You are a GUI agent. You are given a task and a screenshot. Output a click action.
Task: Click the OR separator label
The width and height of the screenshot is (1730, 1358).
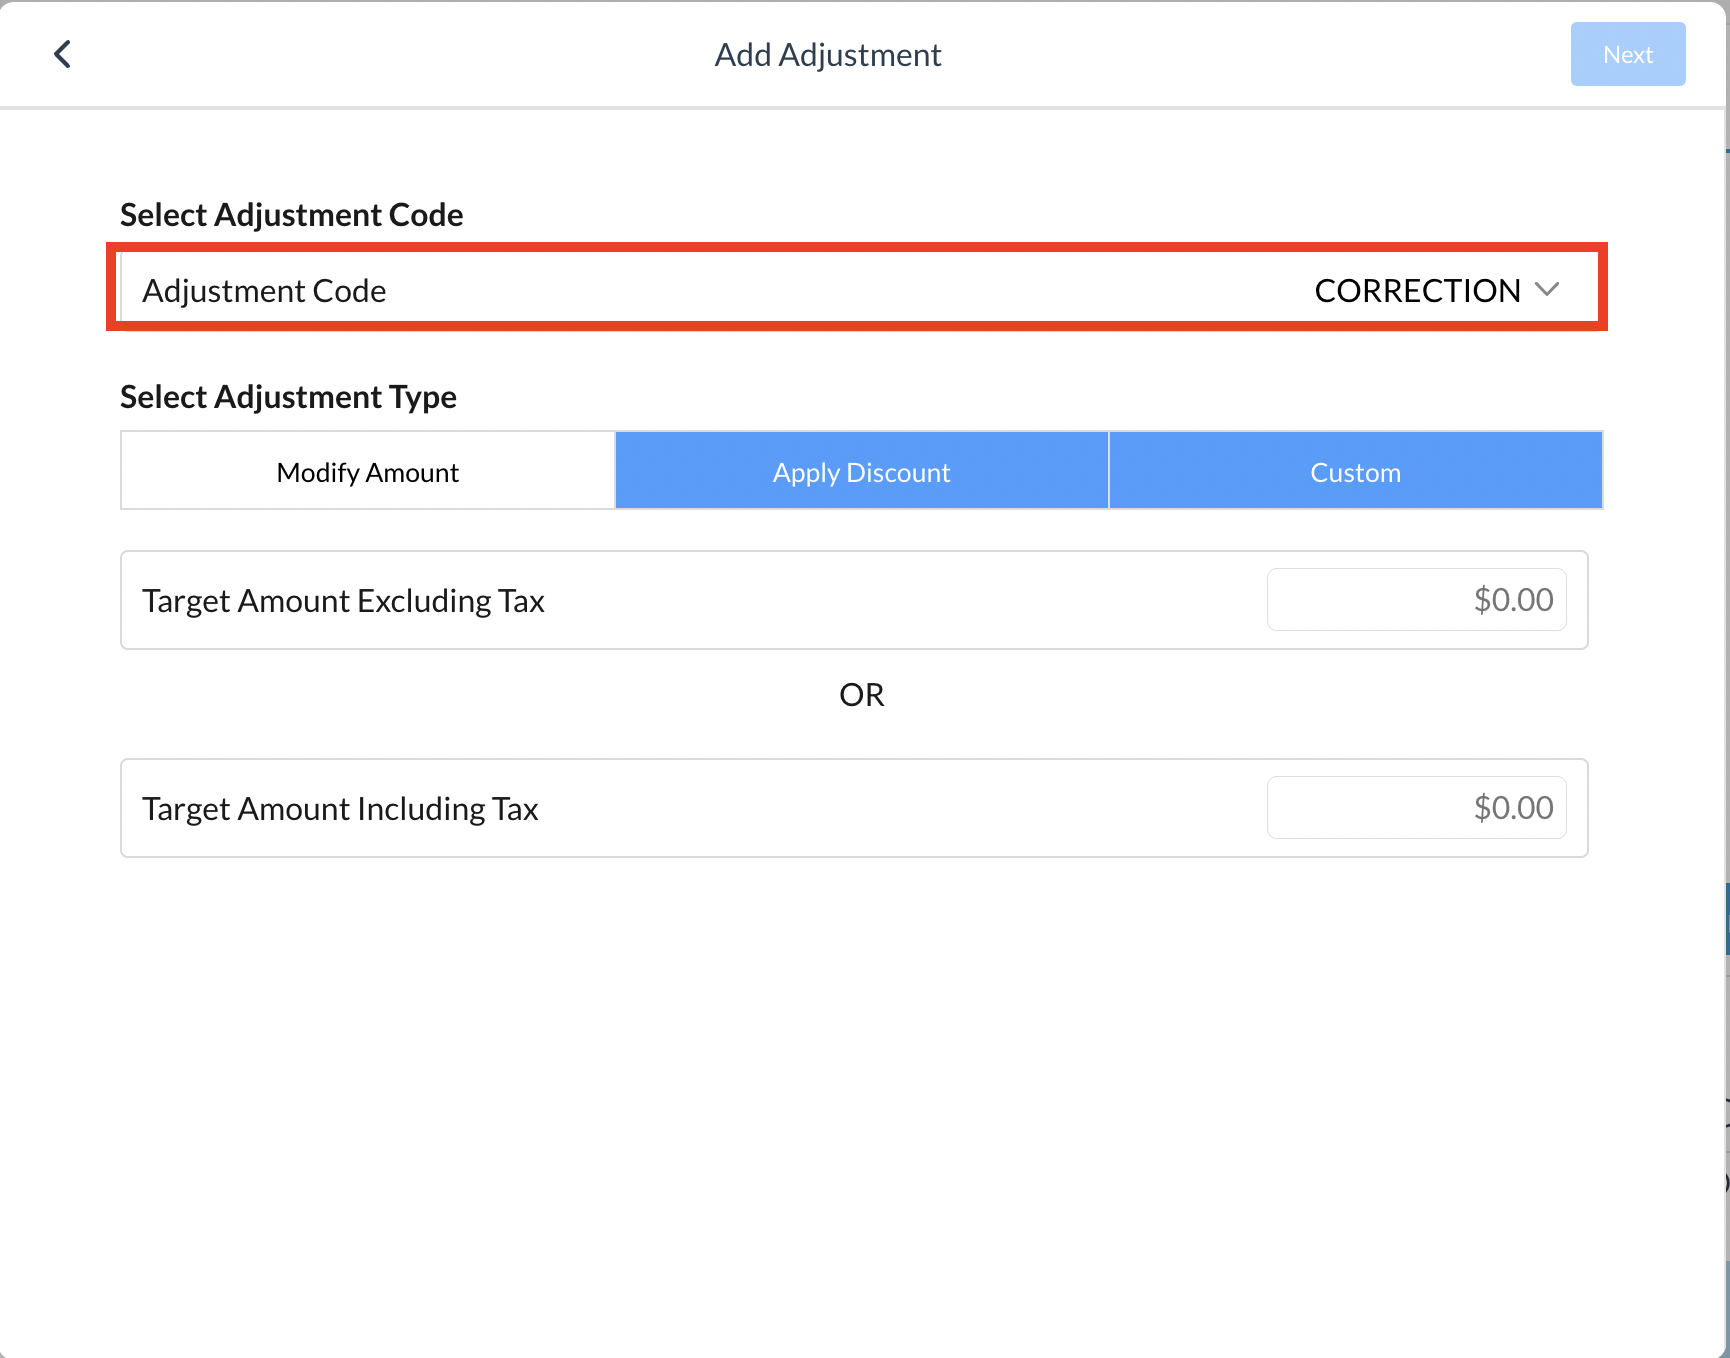coord(862,694)
